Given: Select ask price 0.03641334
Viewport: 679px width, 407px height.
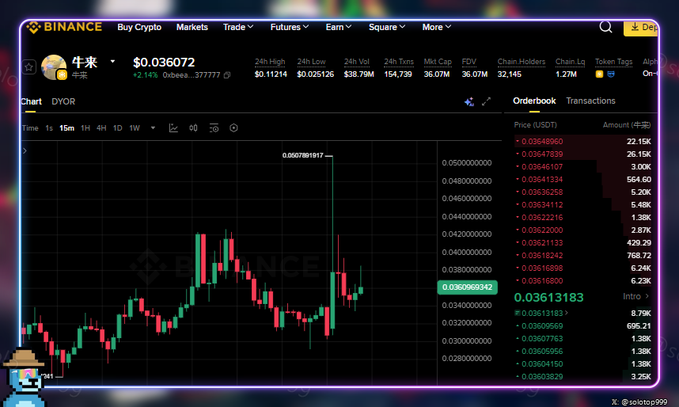Looking at the screenshot, I should tap(542, 179).
